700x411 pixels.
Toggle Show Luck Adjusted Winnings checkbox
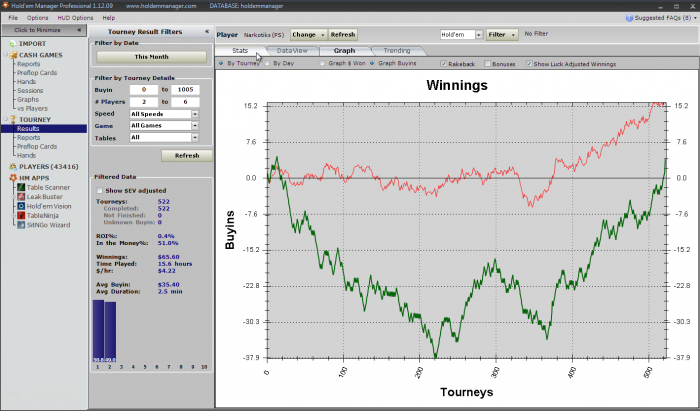(x=529, y=64)
